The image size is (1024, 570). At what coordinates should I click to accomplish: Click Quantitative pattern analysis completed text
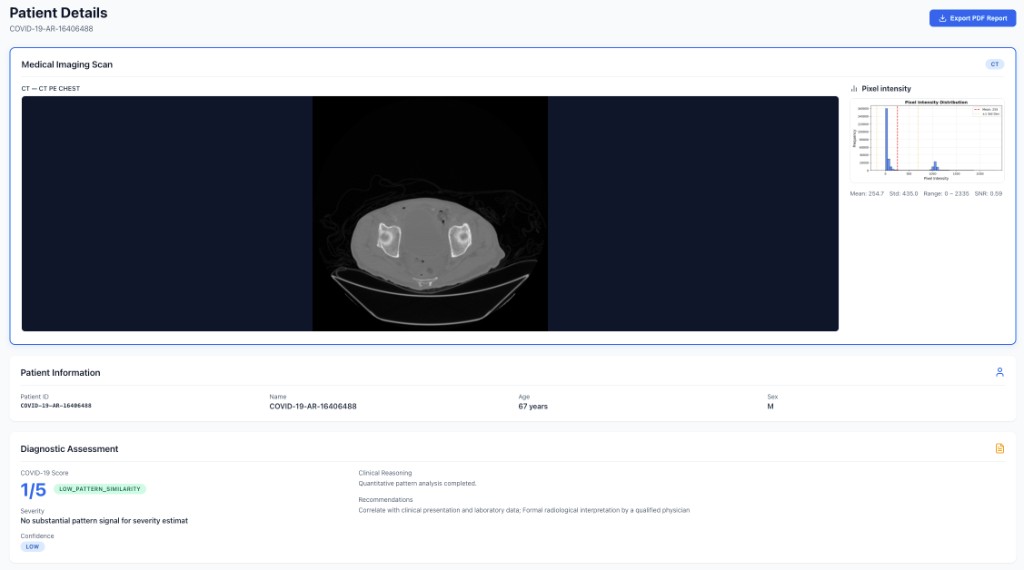click(x=417, y=484)
